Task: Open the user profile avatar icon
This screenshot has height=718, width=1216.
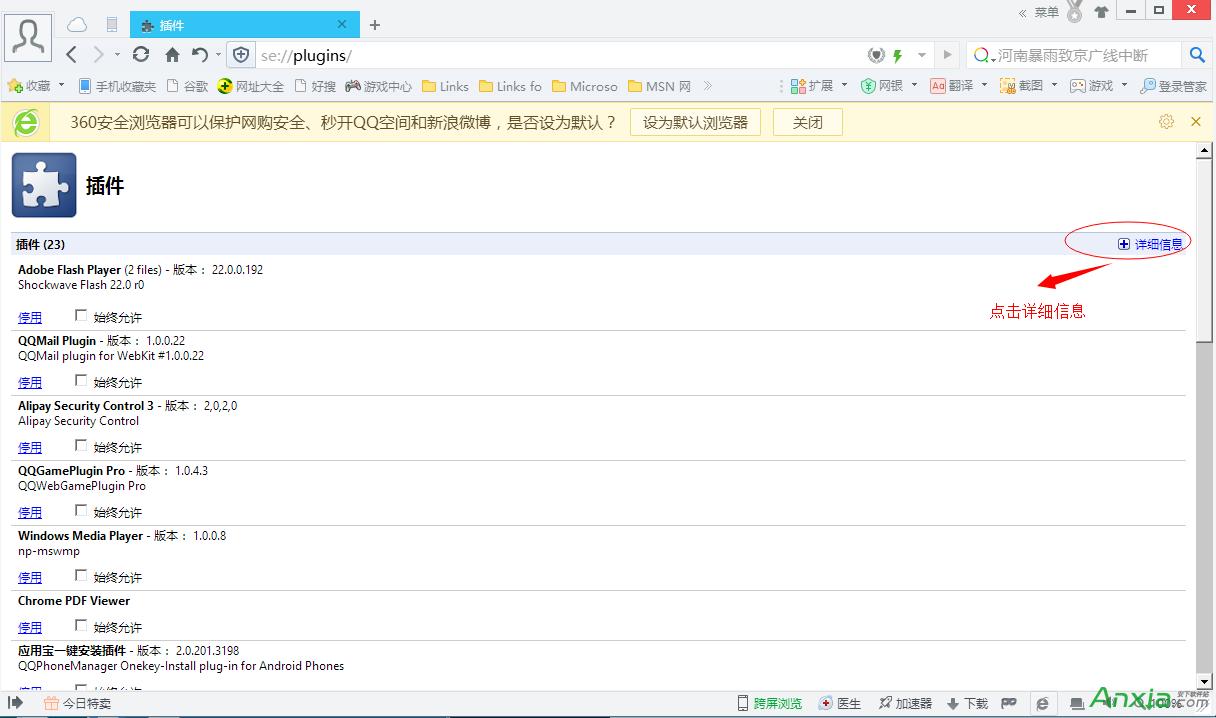Action: click(x=28, y=37)
